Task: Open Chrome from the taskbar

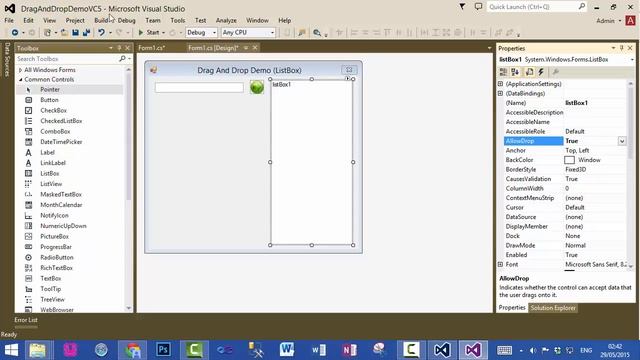Action: pyautogui.click(x=132, y=350)
